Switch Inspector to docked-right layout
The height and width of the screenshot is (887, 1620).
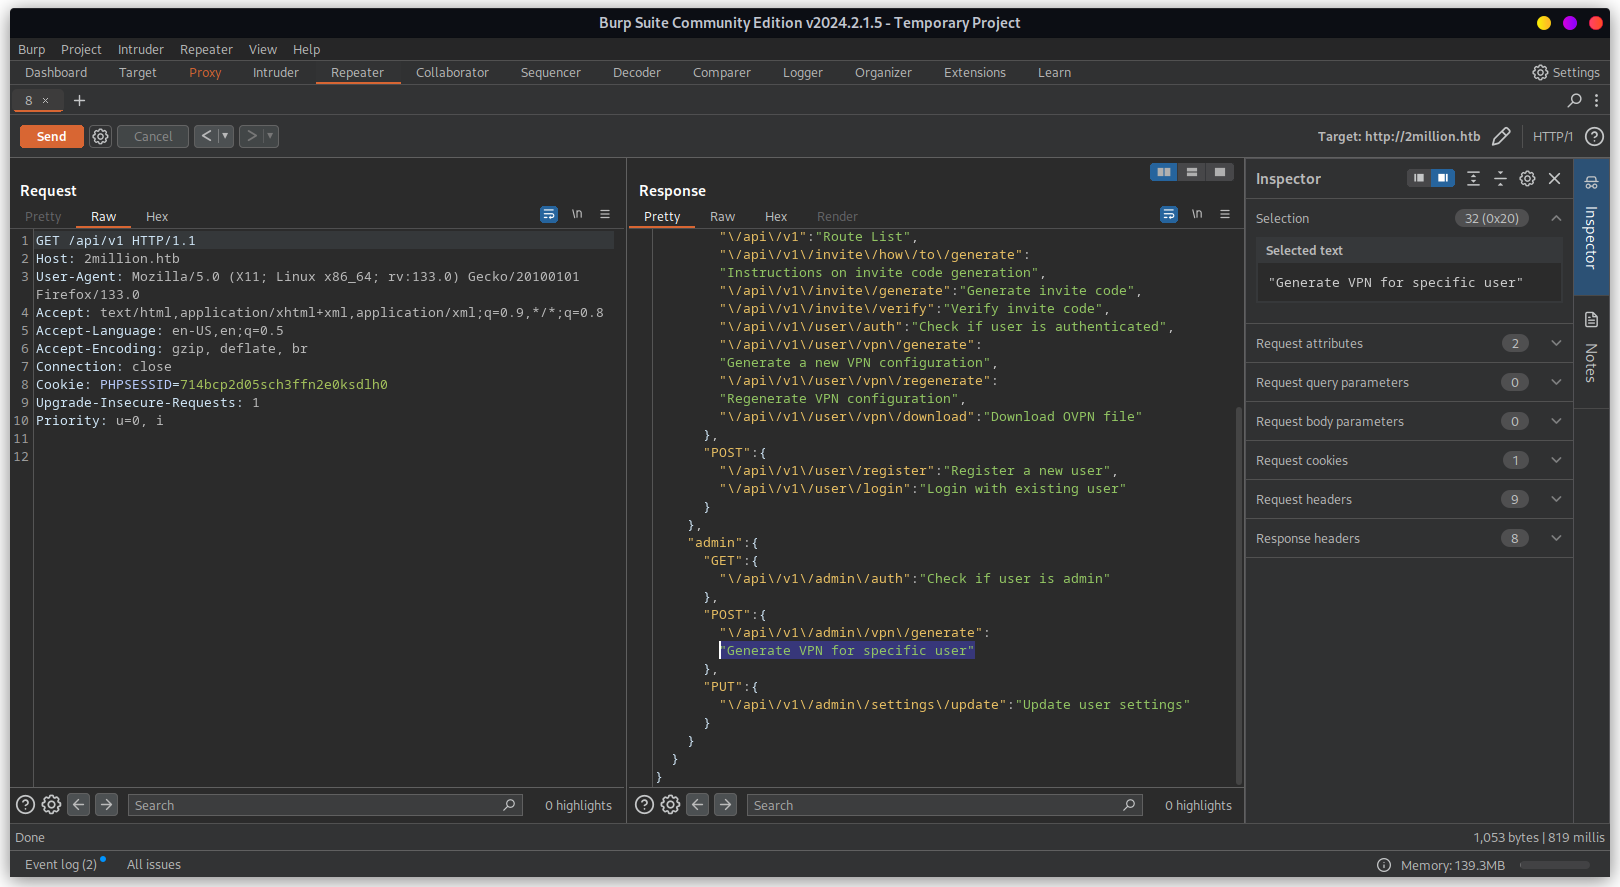(1442, 178)
